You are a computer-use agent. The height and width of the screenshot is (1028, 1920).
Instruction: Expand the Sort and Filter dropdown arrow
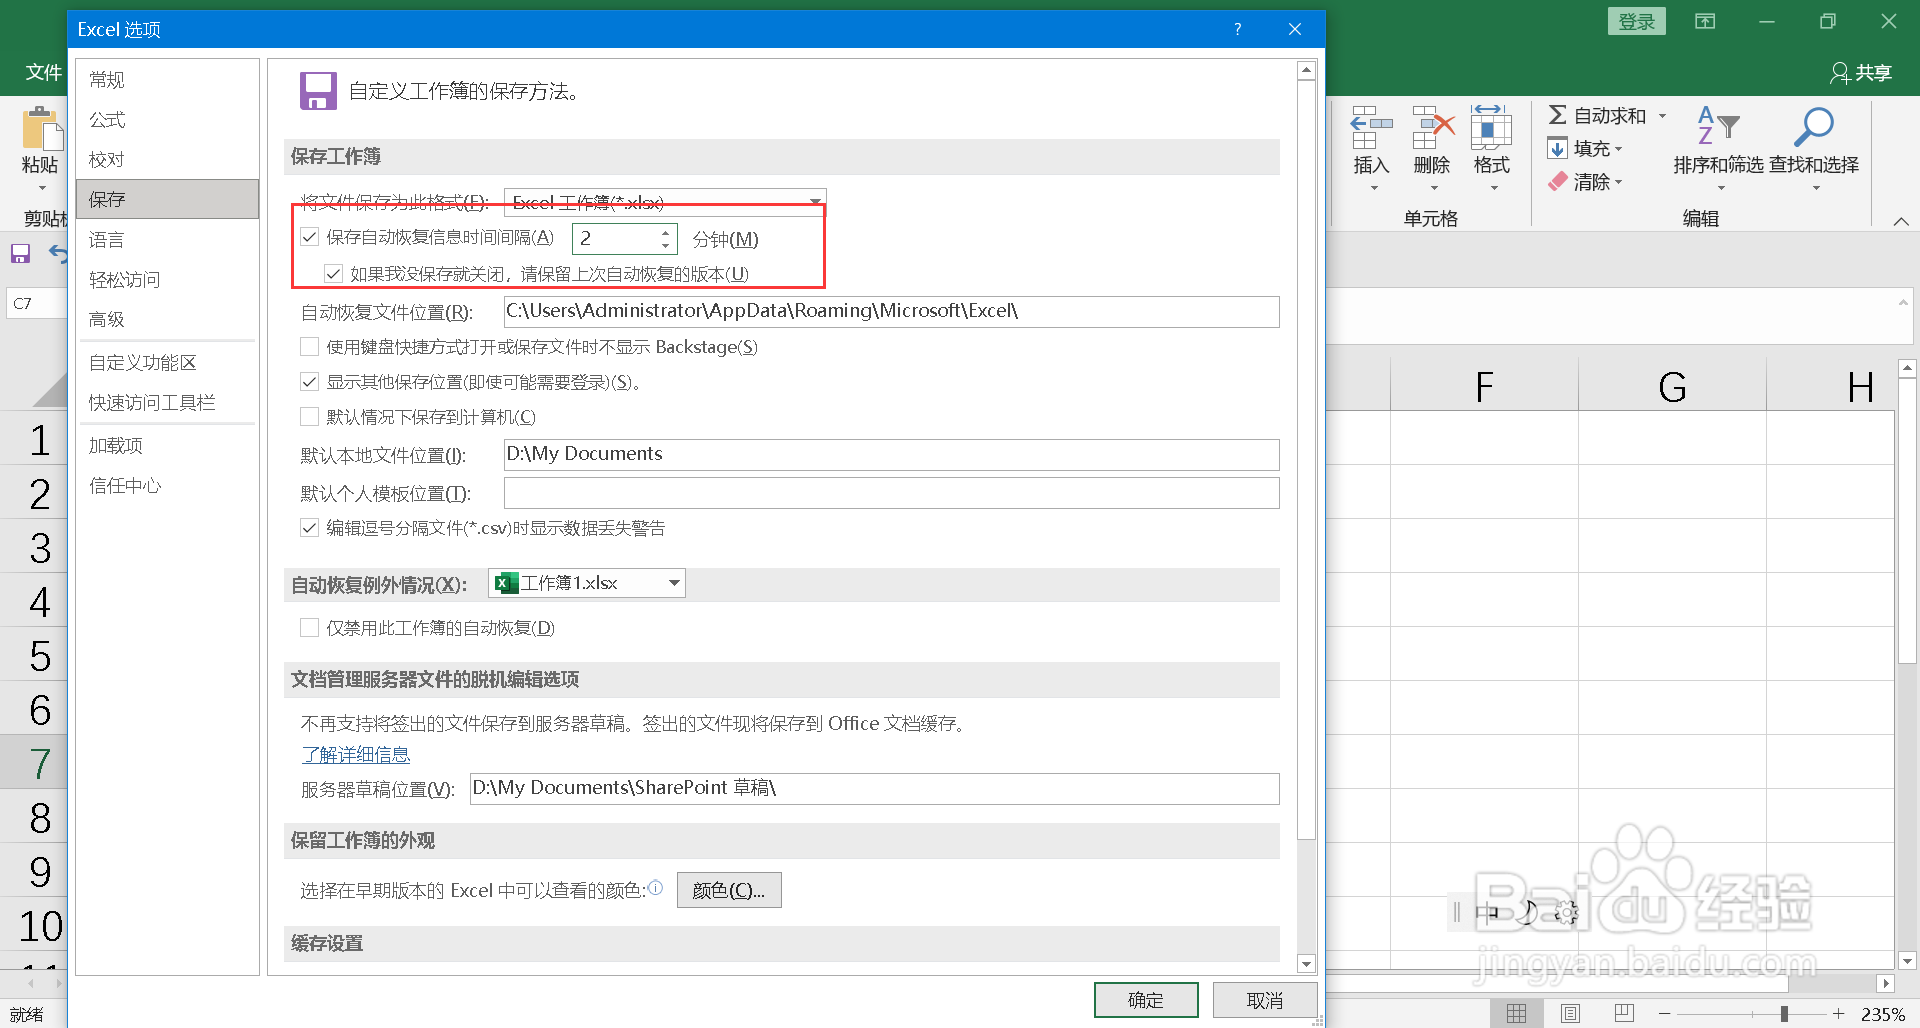pyautogui.click(x=1721, y=188)
